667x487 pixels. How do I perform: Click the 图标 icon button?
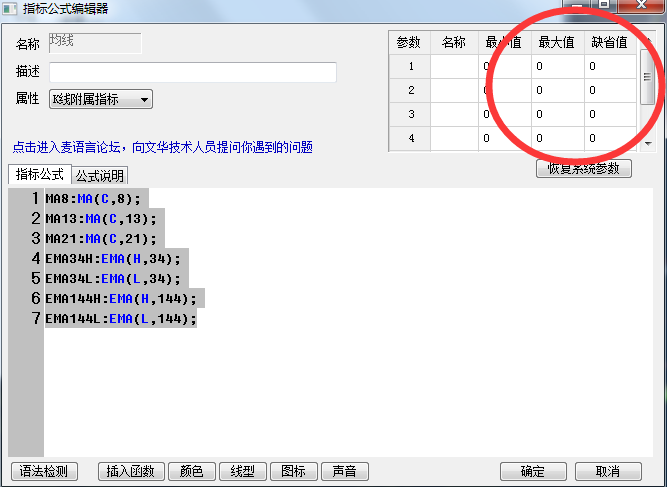[293, 471]
